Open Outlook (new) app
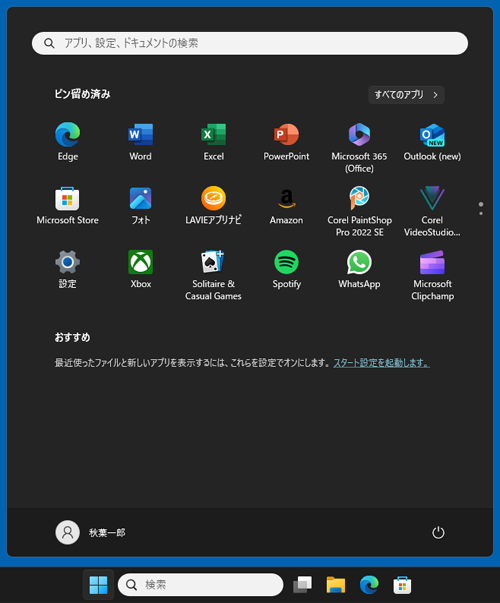The image size is (500, 603). [432, 142]
